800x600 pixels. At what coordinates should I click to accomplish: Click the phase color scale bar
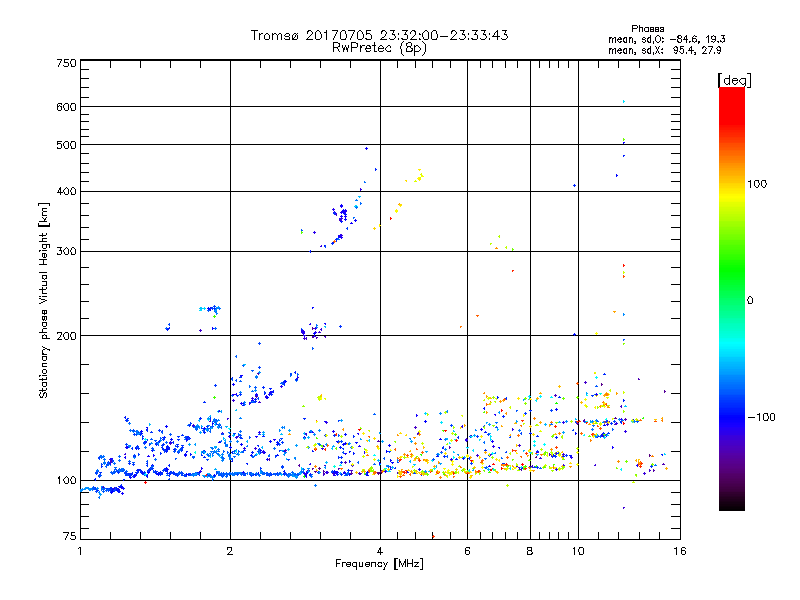(x=732, y=298)
